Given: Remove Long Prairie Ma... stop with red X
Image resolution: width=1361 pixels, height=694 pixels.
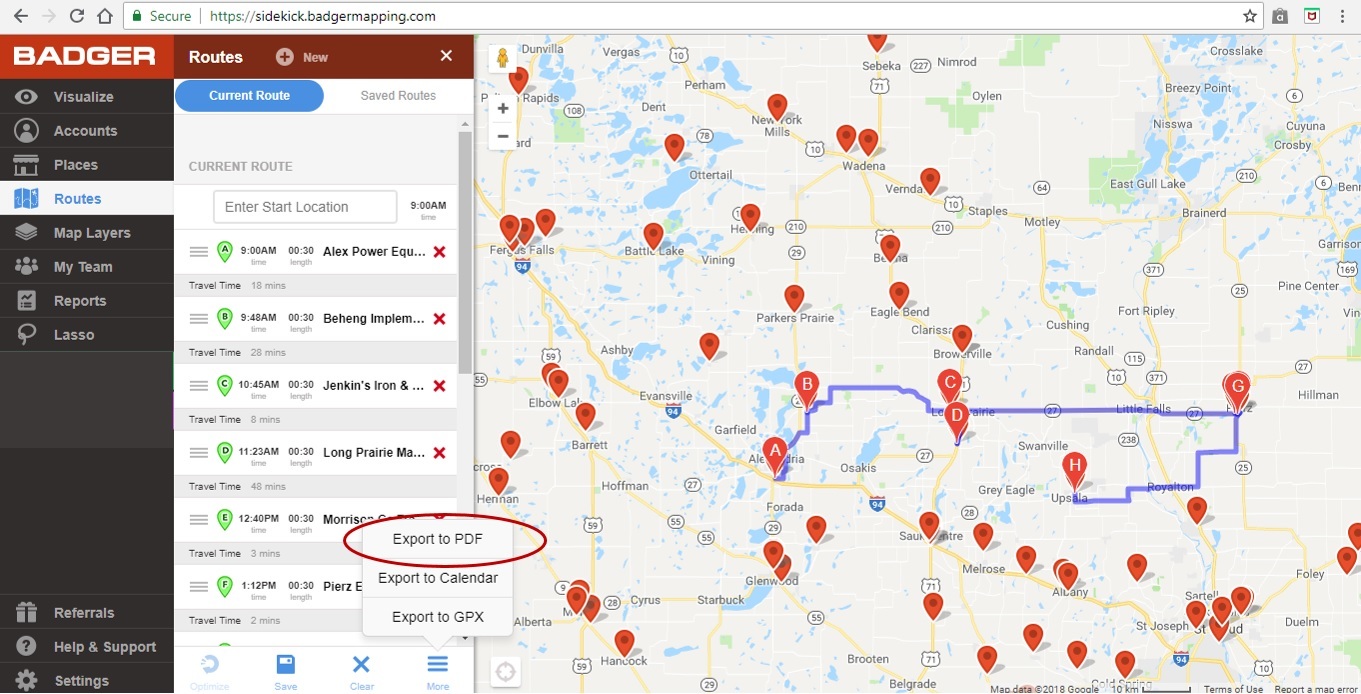Looking at the screenshot, I should point(439,453).
